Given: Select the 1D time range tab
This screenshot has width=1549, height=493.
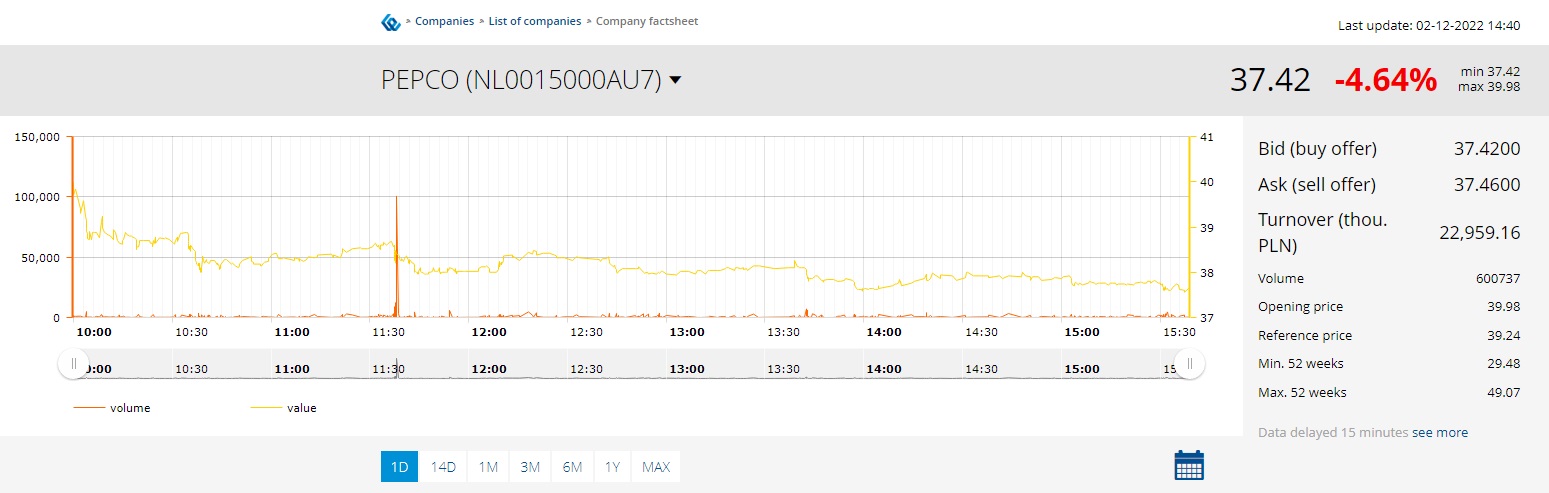Looking at the screenshot, I should pyautogui.click(x=399, y=466).
